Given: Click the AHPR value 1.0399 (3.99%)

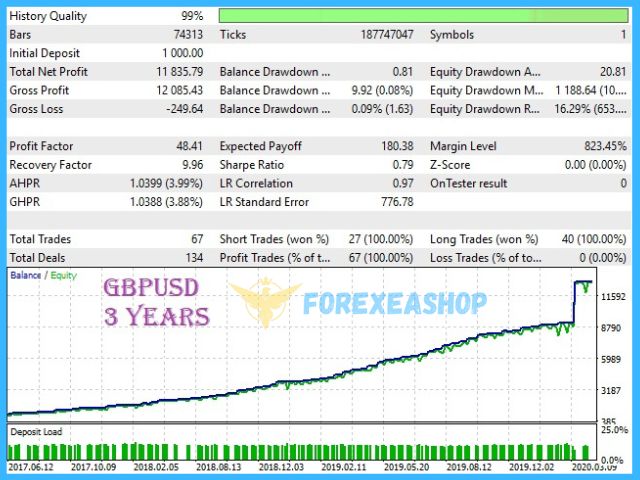Looking at the screenshot, I should (167, 184).
